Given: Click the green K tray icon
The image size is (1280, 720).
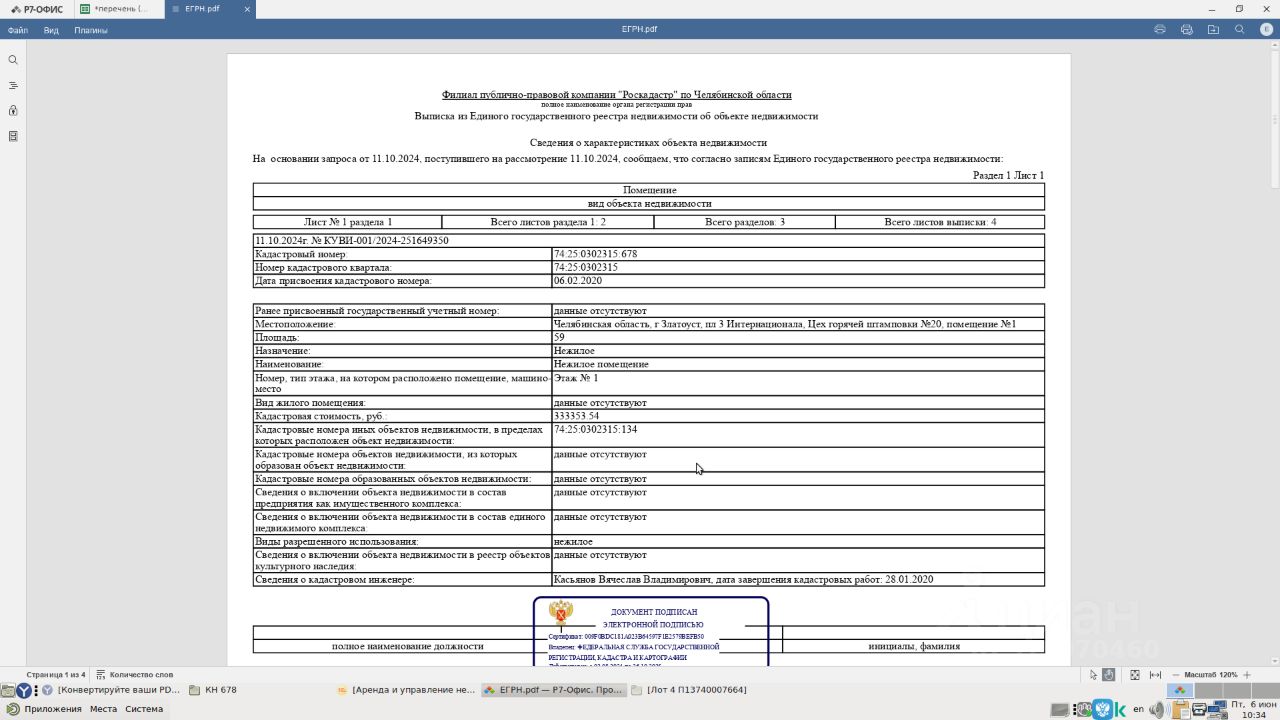Looking at the screenshot, I should pos(1121,710).
